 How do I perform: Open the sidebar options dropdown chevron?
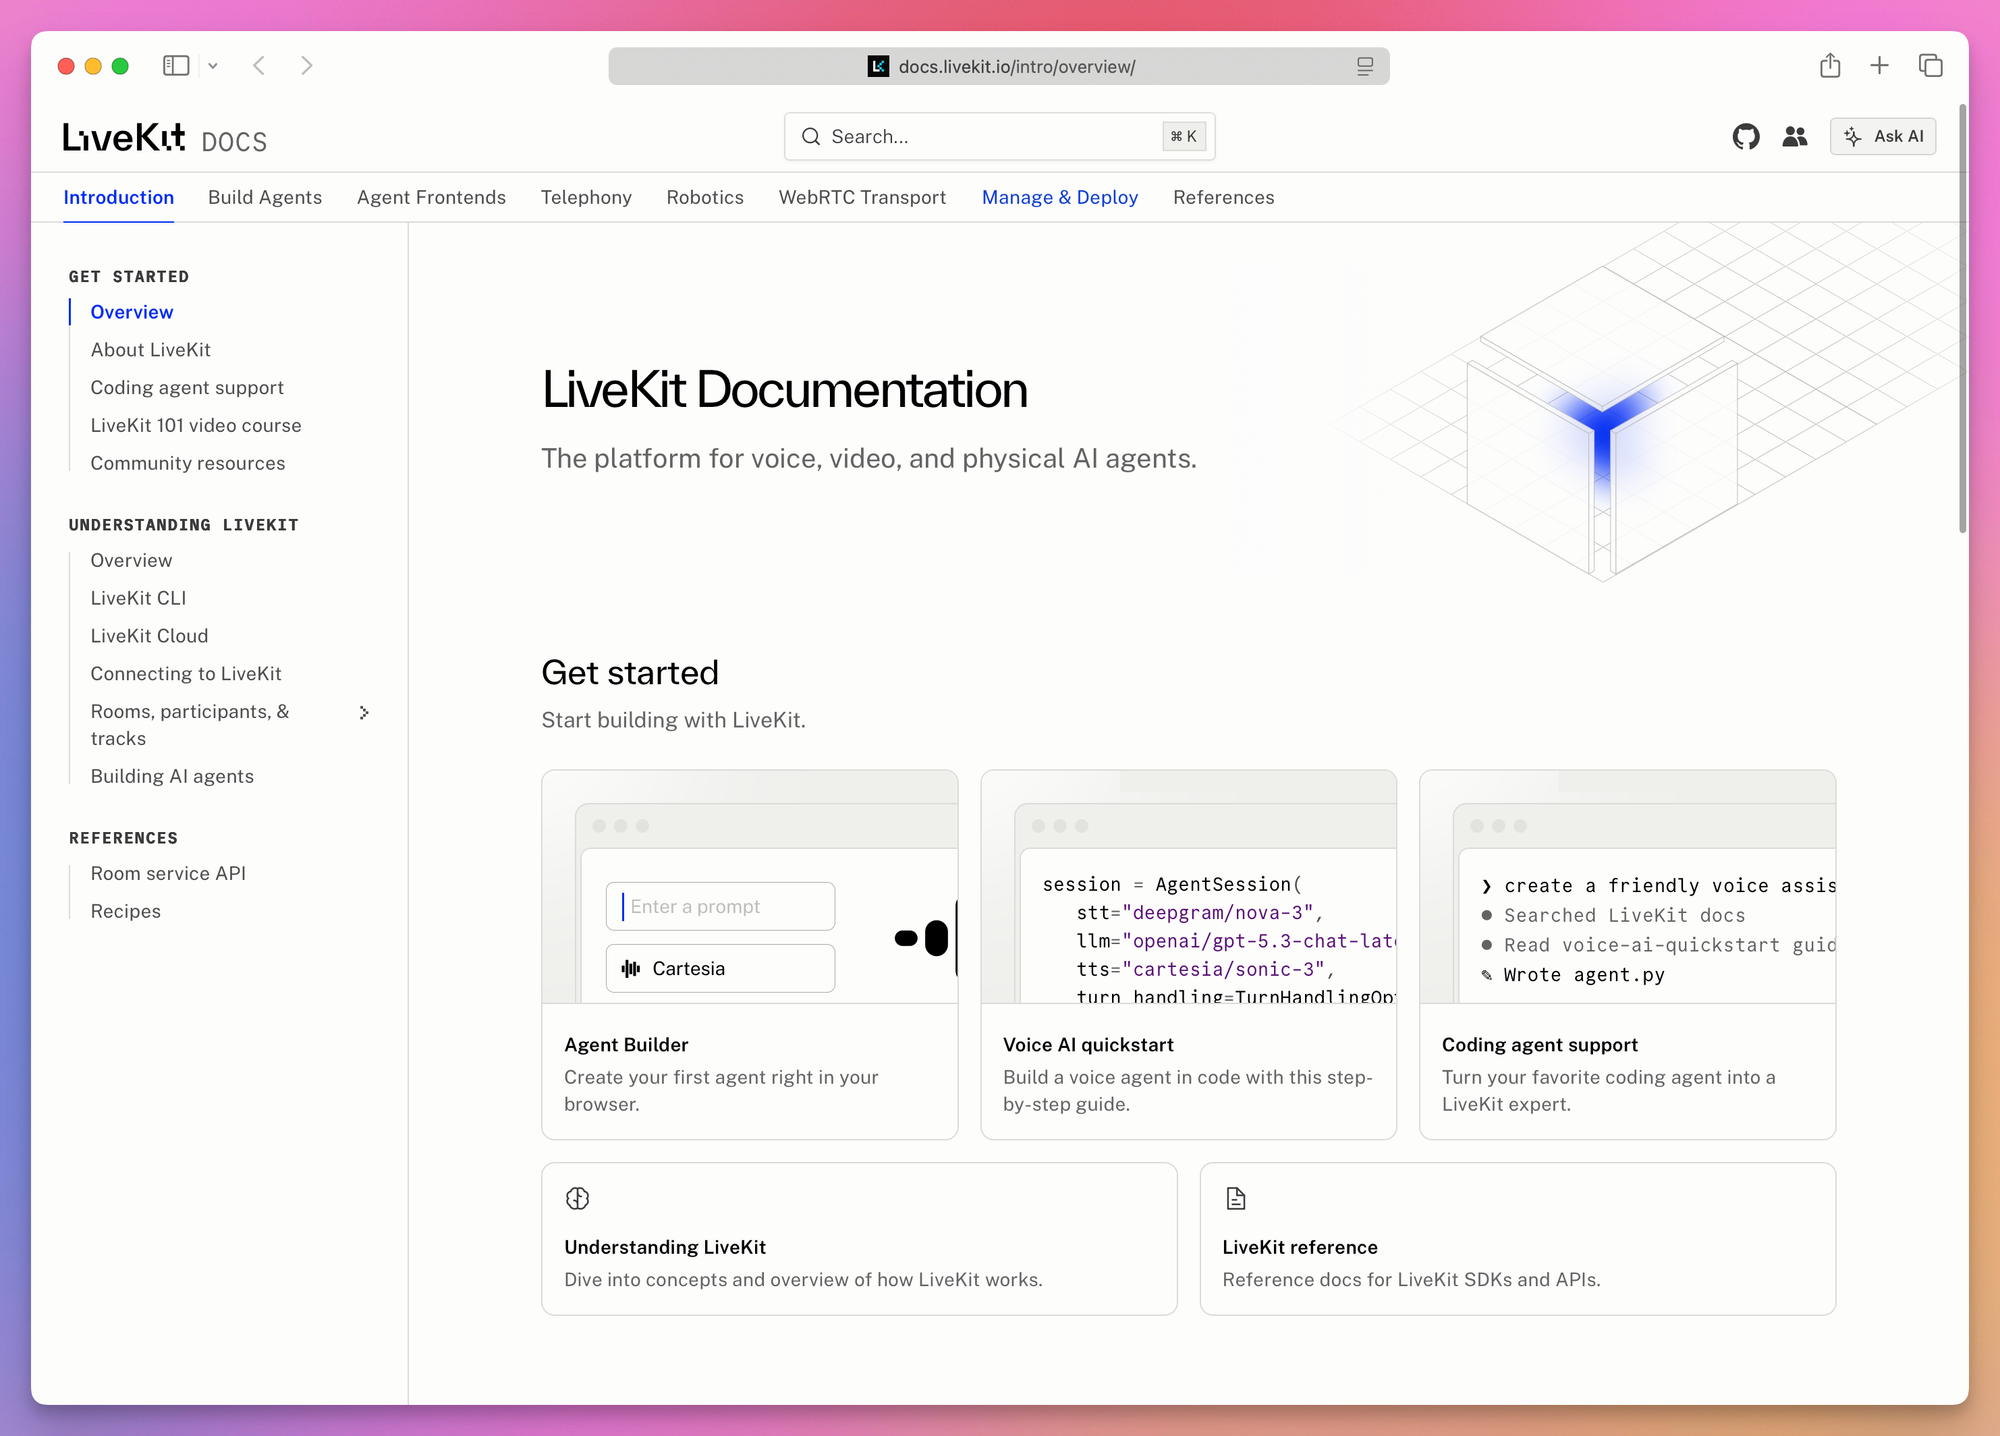point(213,66)
